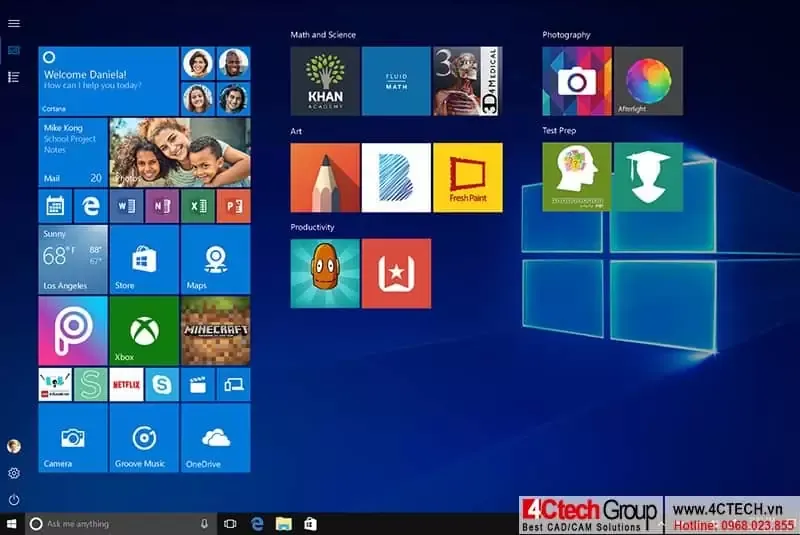Switch to the all apps list view
This screenshot has width=800, height=535.
click(x=14, y=77)
